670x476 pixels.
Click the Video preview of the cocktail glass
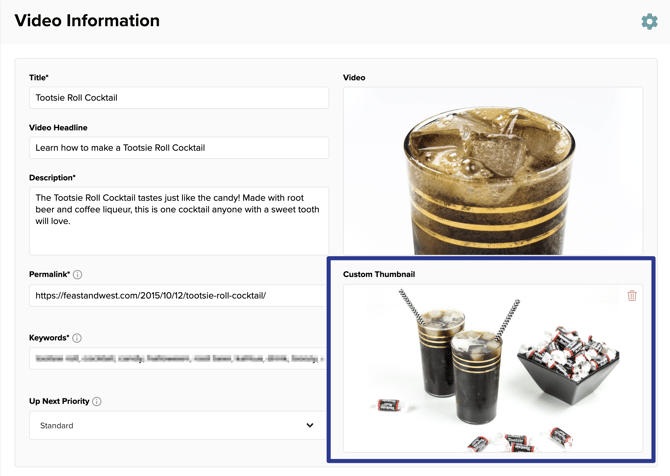coord(492,170)
